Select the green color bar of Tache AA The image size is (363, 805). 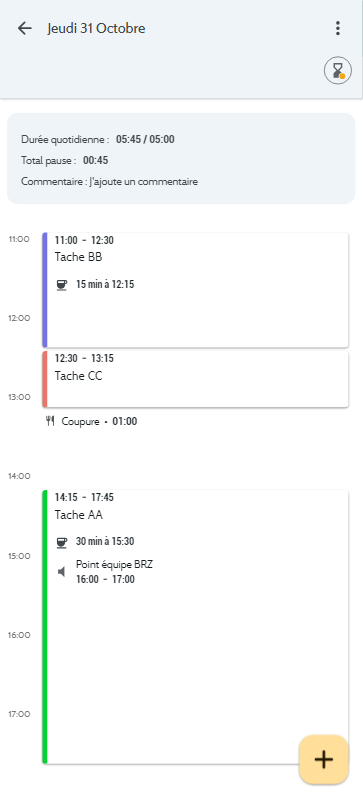pyautogui.click(x=45, y=626)
